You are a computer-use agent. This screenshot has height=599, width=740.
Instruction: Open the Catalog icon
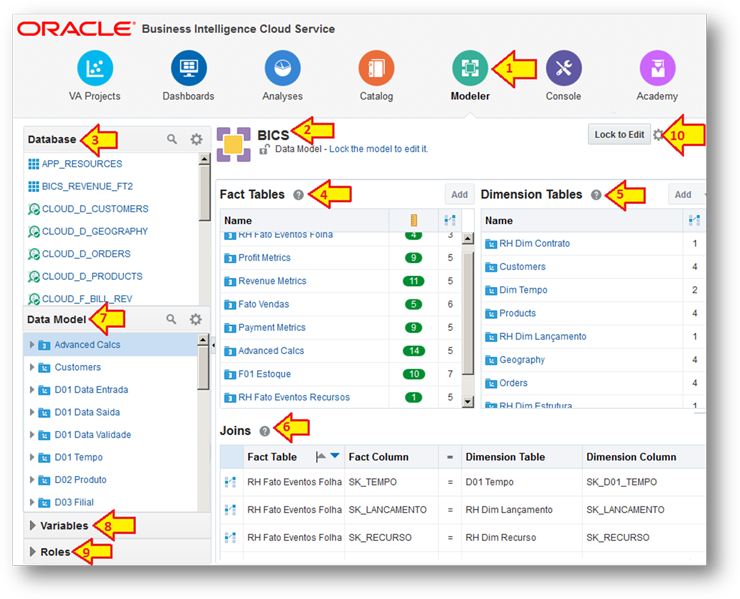tap(376, 68)
